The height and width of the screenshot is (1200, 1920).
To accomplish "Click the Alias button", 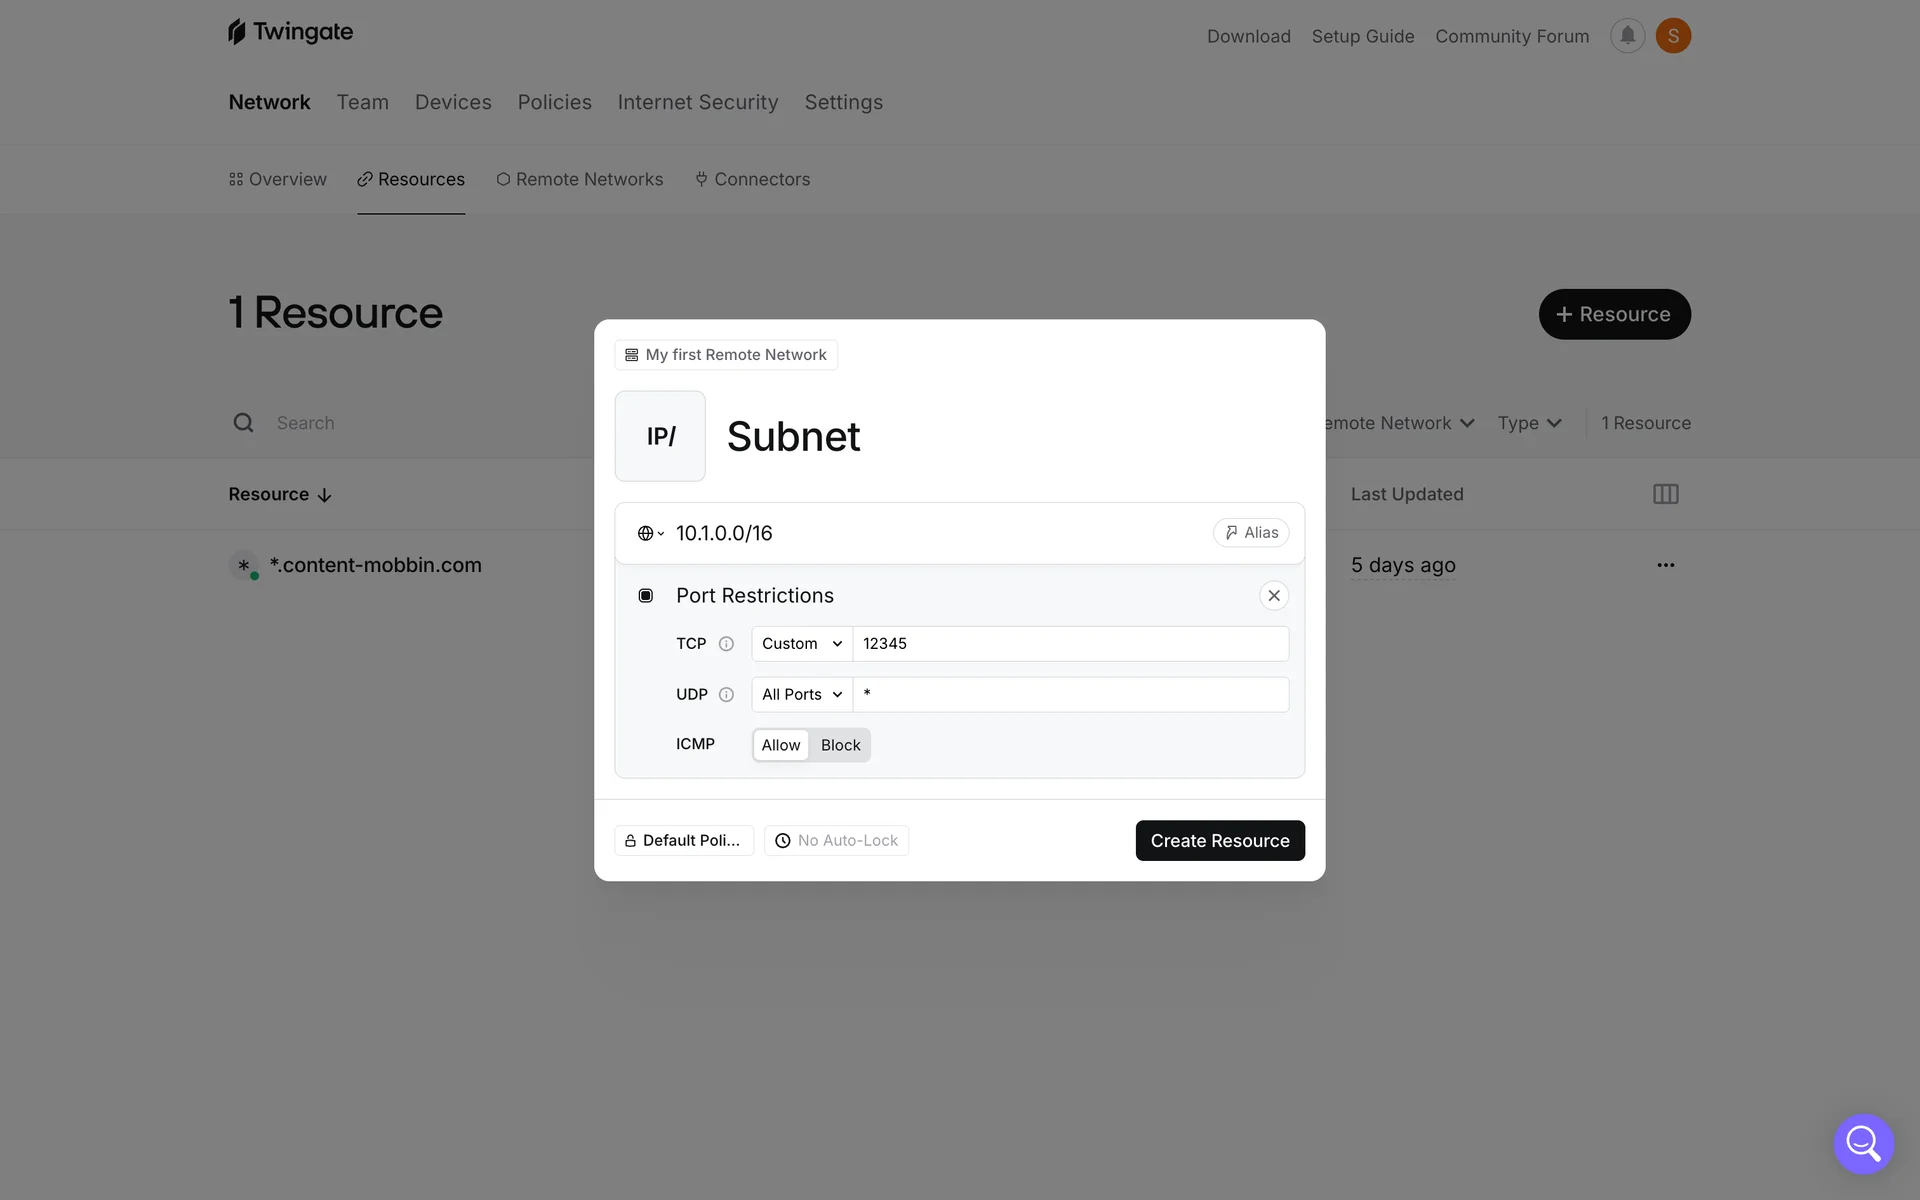I will point(1251,533).
